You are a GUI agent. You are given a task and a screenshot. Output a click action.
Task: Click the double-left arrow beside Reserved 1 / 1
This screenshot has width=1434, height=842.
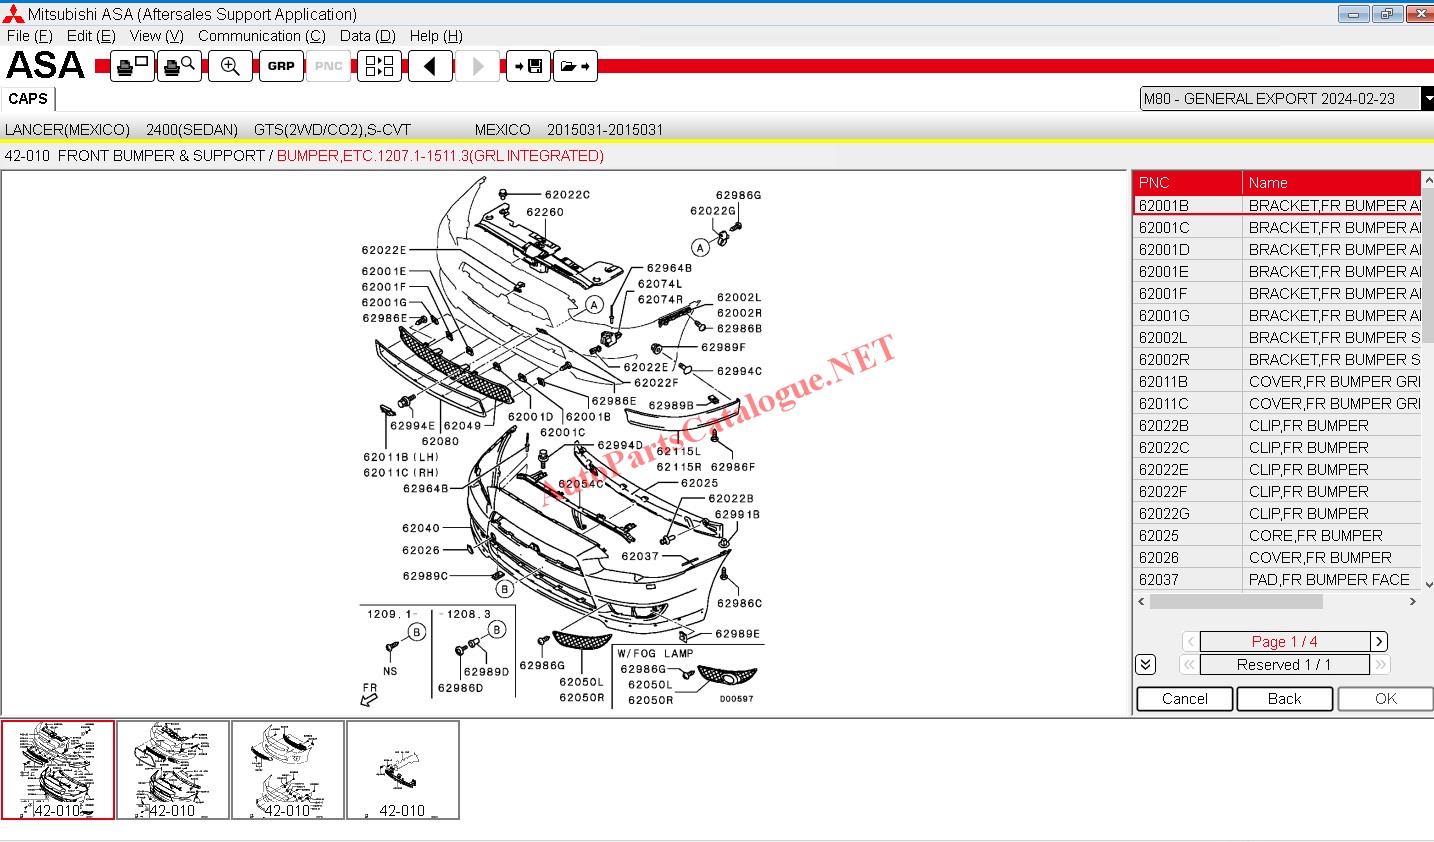coord(1189,665)
